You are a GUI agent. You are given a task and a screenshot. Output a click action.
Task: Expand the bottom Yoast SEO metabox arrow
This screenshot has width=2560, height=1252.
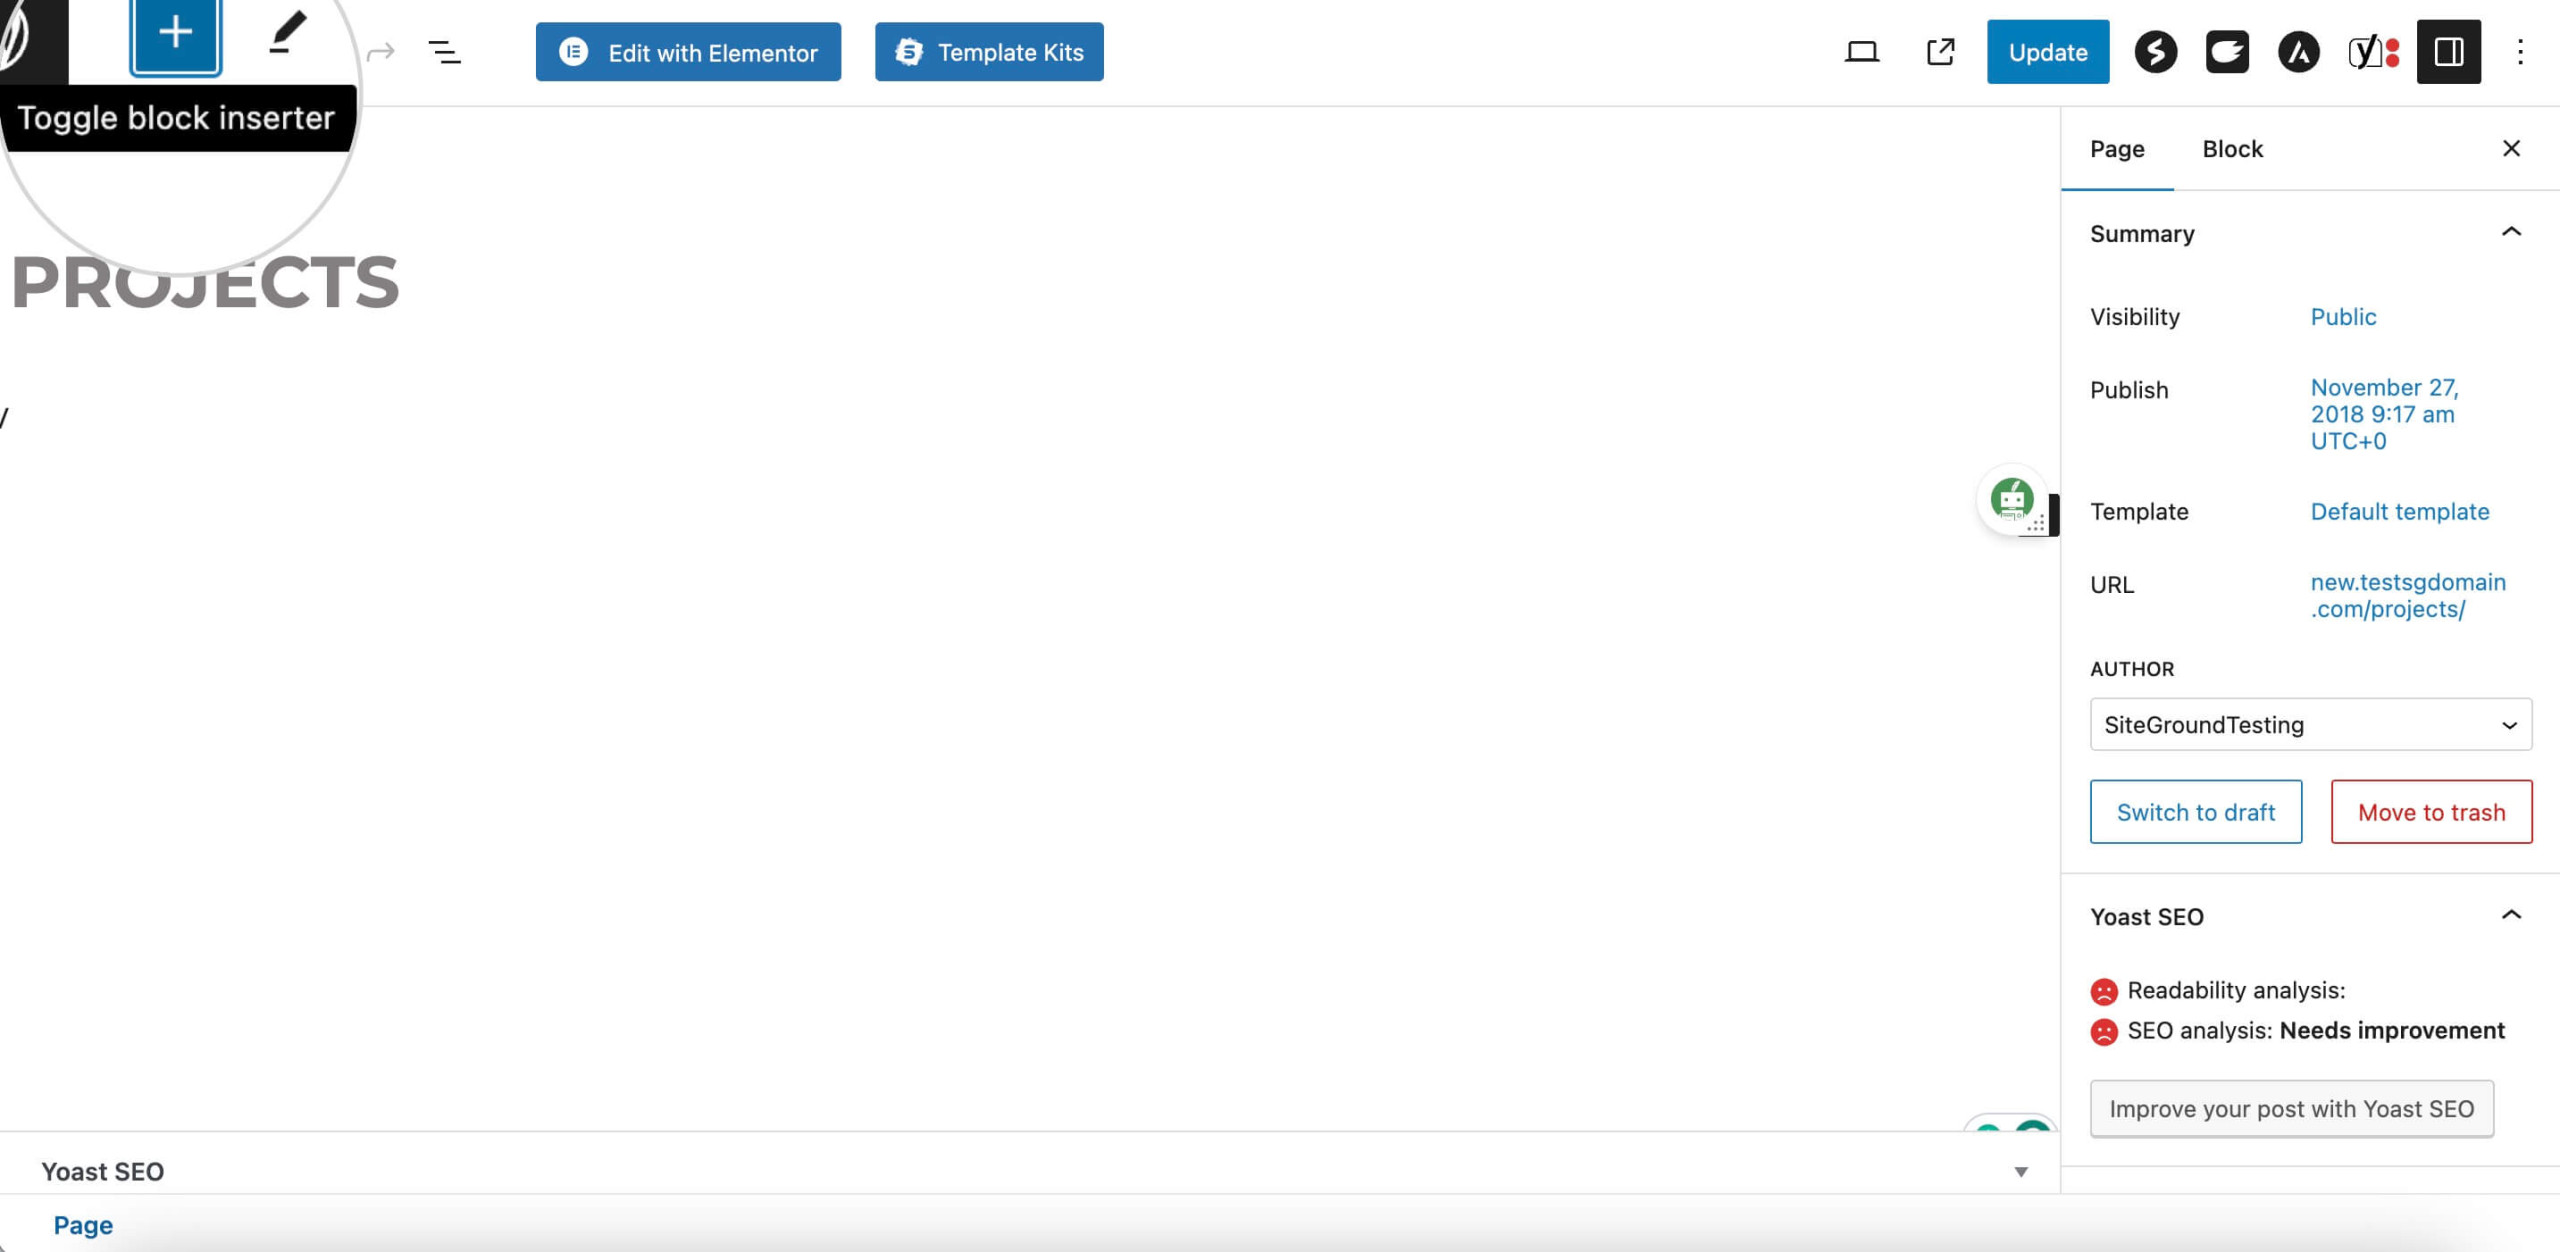click(x=2020, y=1172)
